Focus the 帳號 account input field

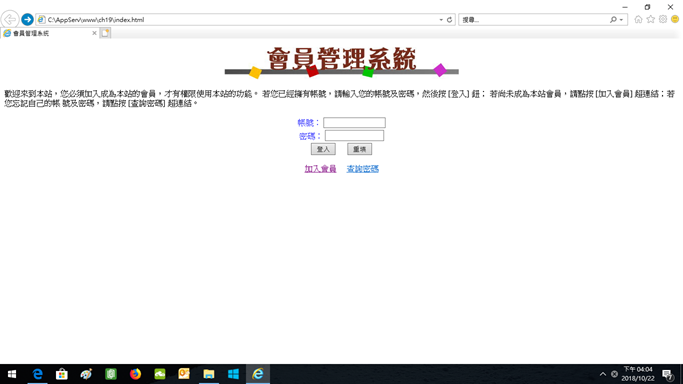point(354,123)
